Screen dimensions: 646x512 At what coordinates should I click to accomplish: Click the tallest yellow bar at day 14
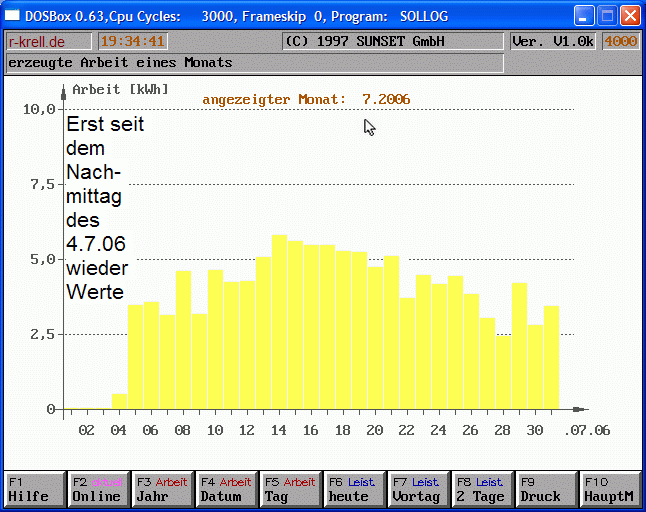point(280,322)
